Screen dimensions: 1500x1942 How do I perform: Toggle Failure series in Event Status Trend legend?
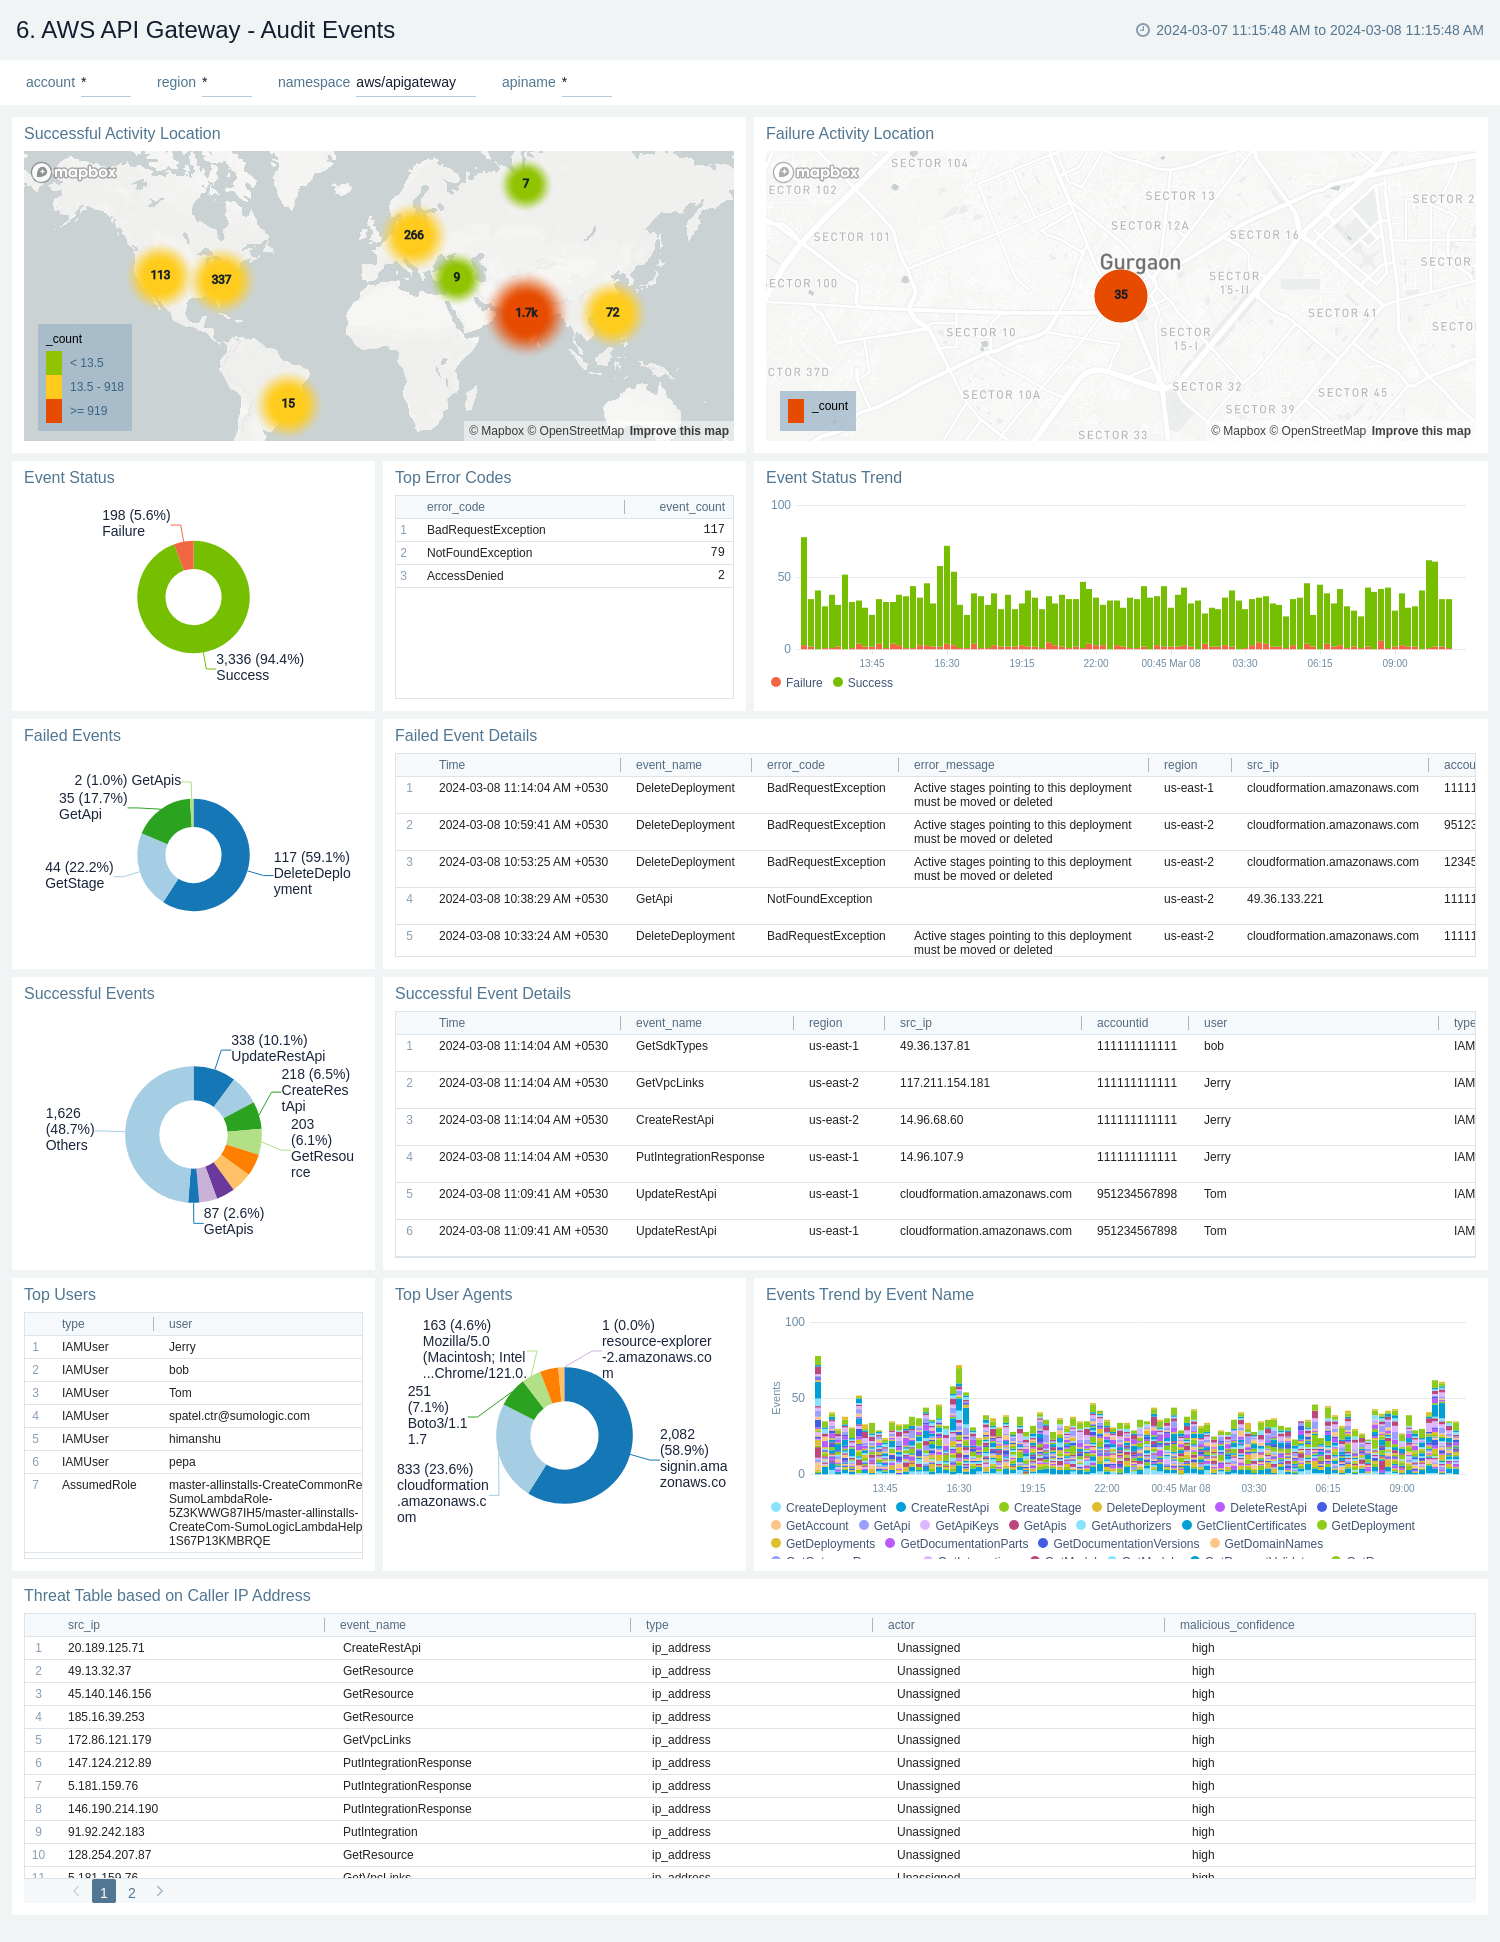797,683
